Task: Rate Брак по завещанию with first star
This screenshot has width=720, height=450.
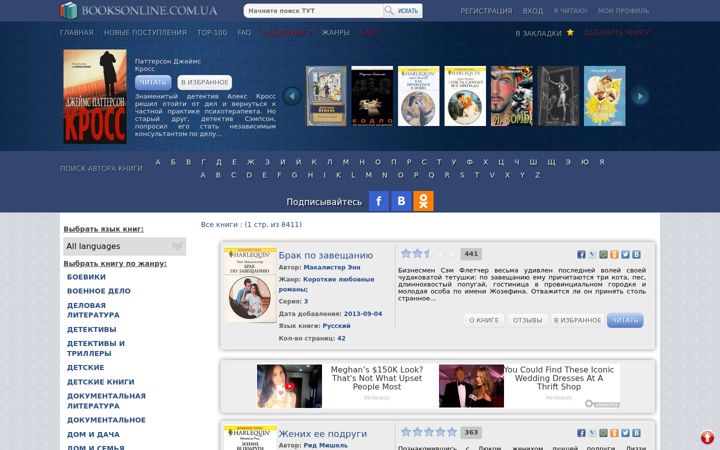Action: 405,253
